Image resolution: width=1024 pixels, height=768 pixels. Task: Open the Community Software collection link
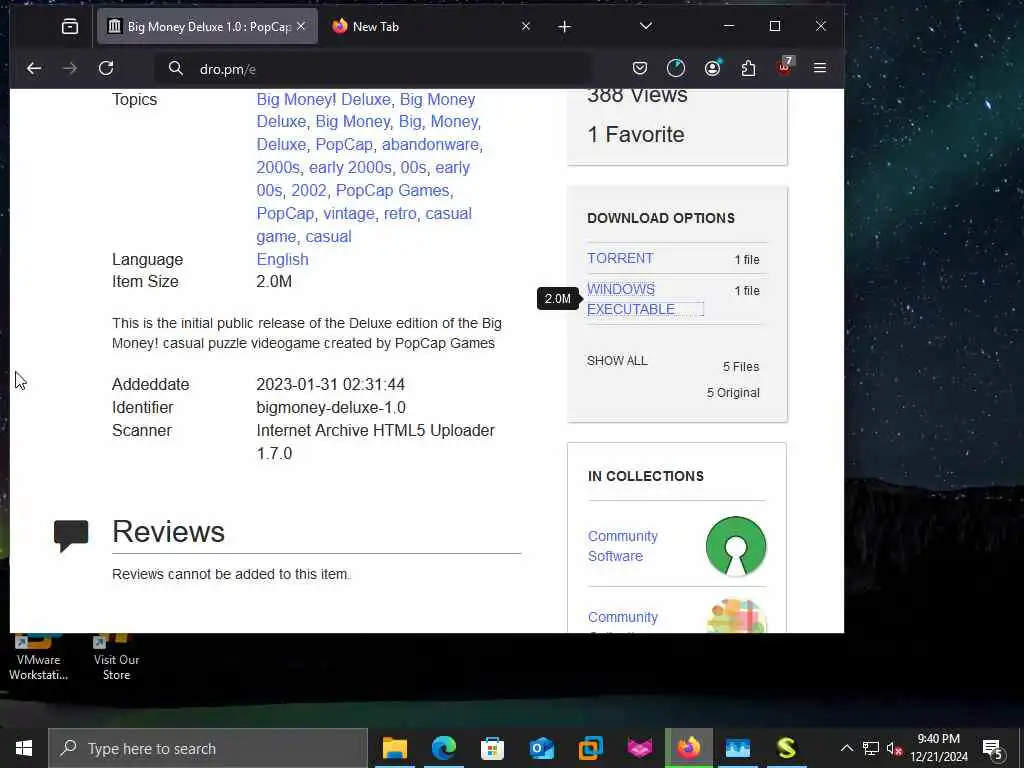click(622, 546)
